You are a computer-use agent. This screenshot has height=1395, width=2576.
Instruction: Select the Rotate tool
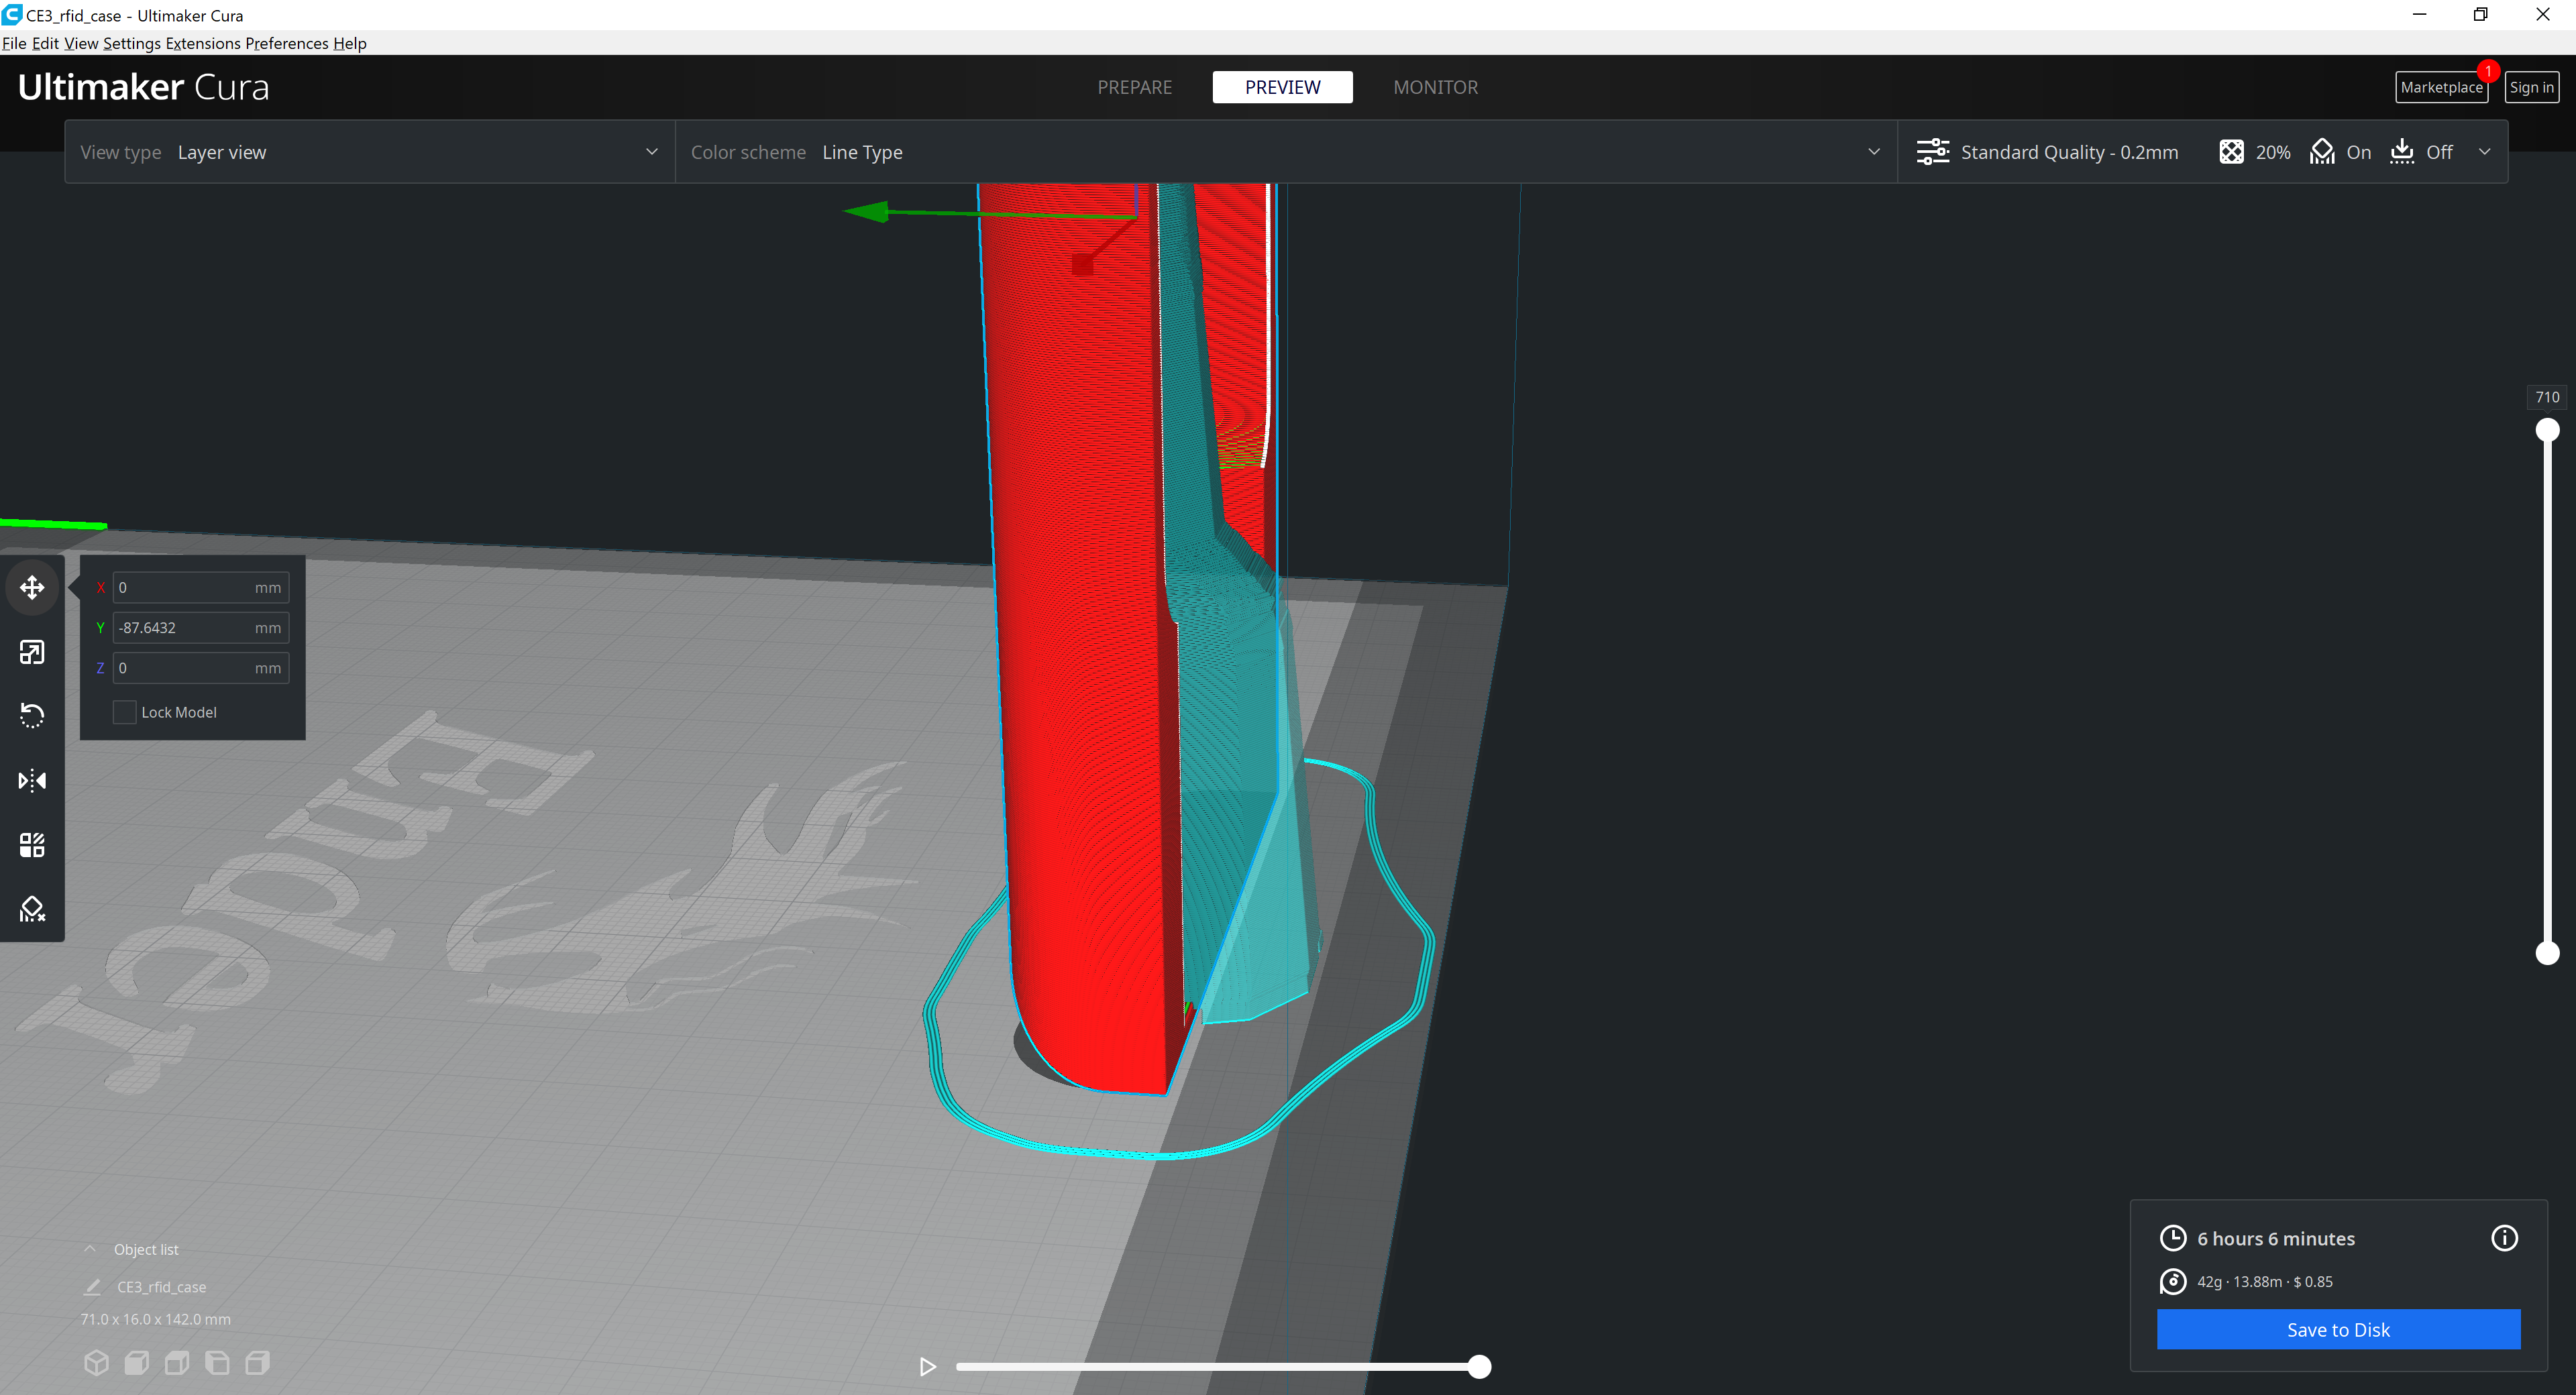[x=31, y=715]
